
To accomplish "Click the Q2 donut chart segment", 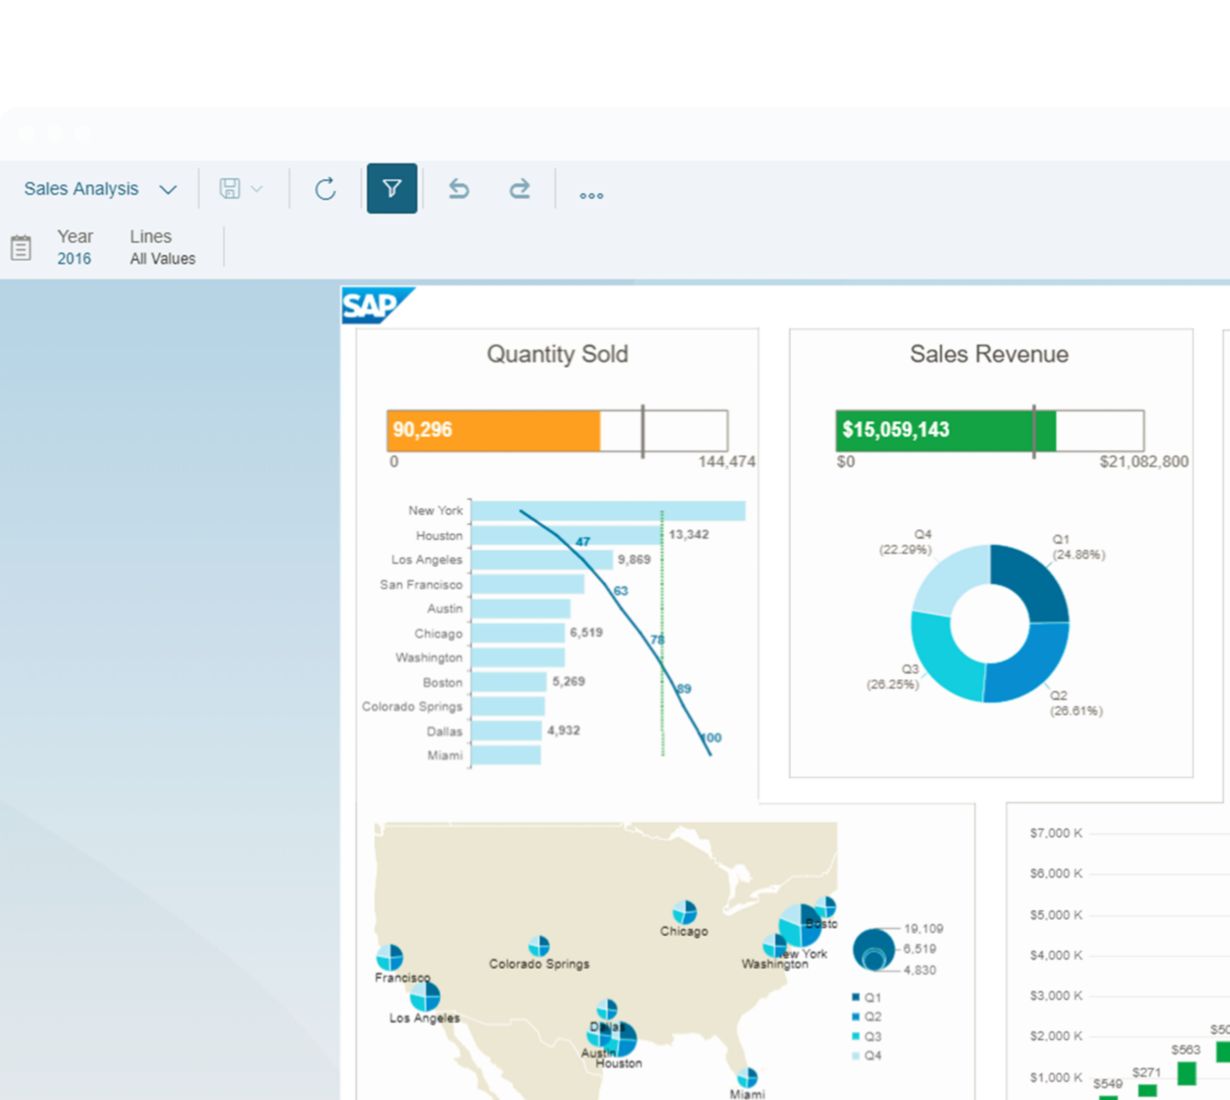I will click(x=1025, y=665).
